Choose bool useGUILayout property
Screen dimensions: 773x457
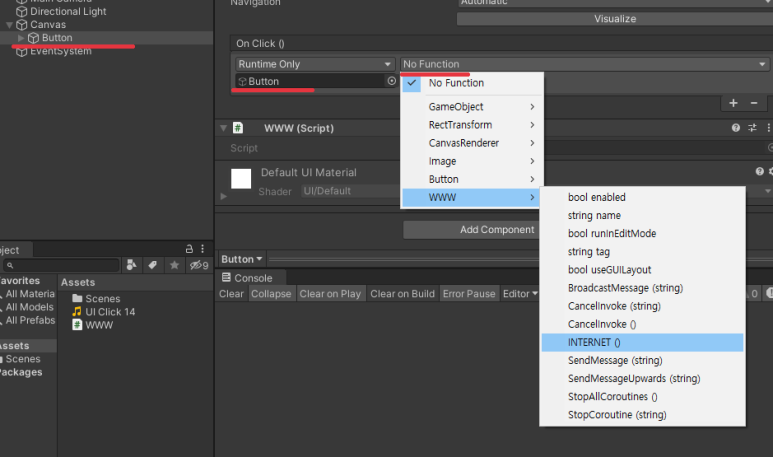[x=642, y=270]
